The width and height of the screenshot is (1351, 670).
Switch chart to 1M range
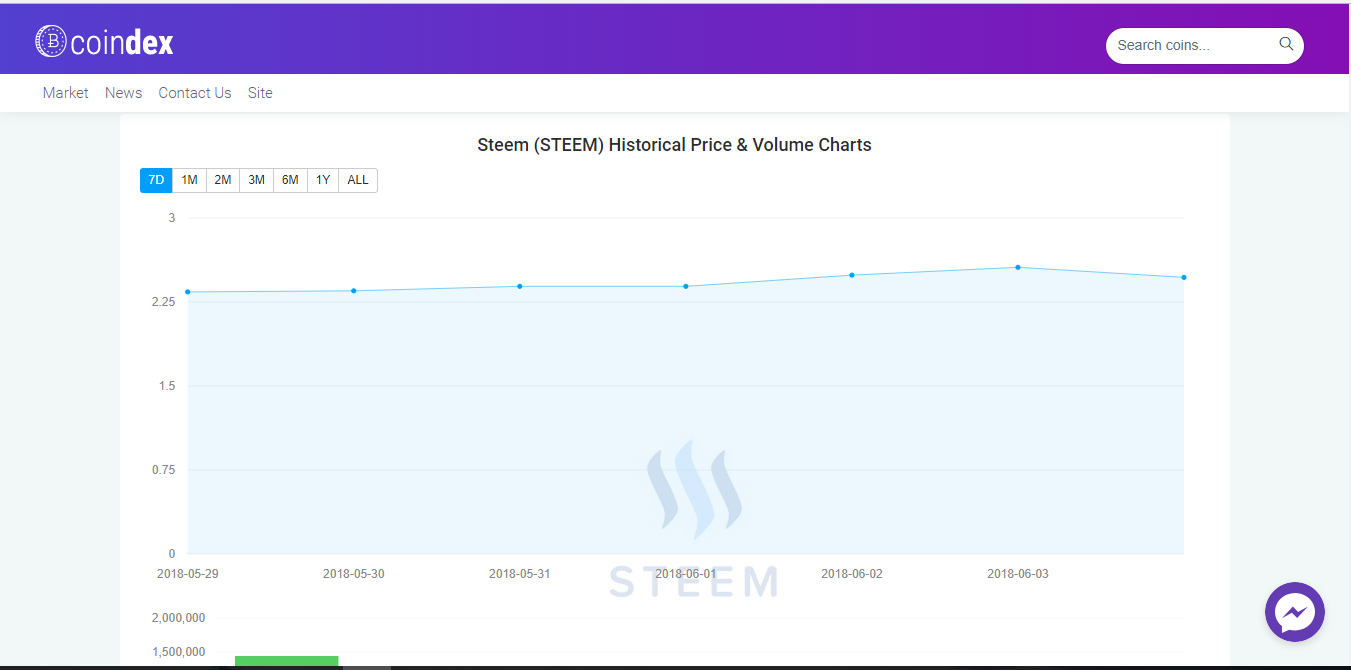coord(189,180)
